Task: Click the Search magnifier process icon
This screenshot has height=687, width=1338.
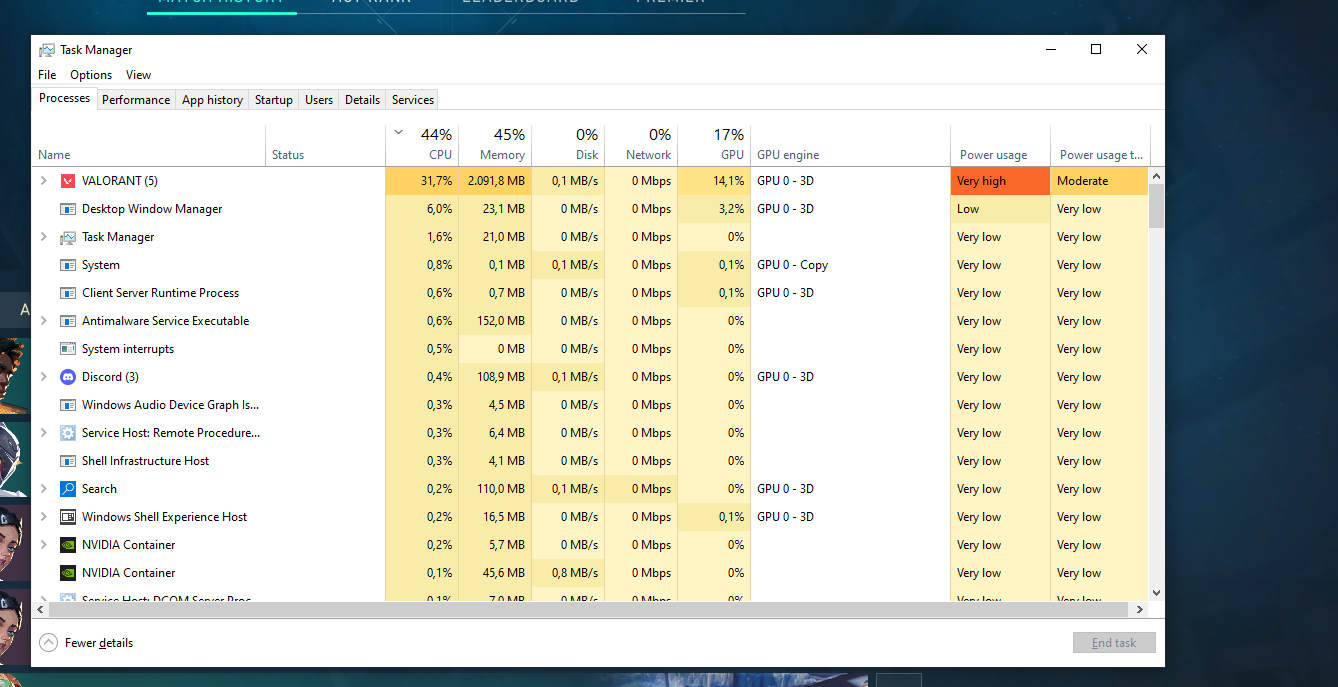Action: 68,489
